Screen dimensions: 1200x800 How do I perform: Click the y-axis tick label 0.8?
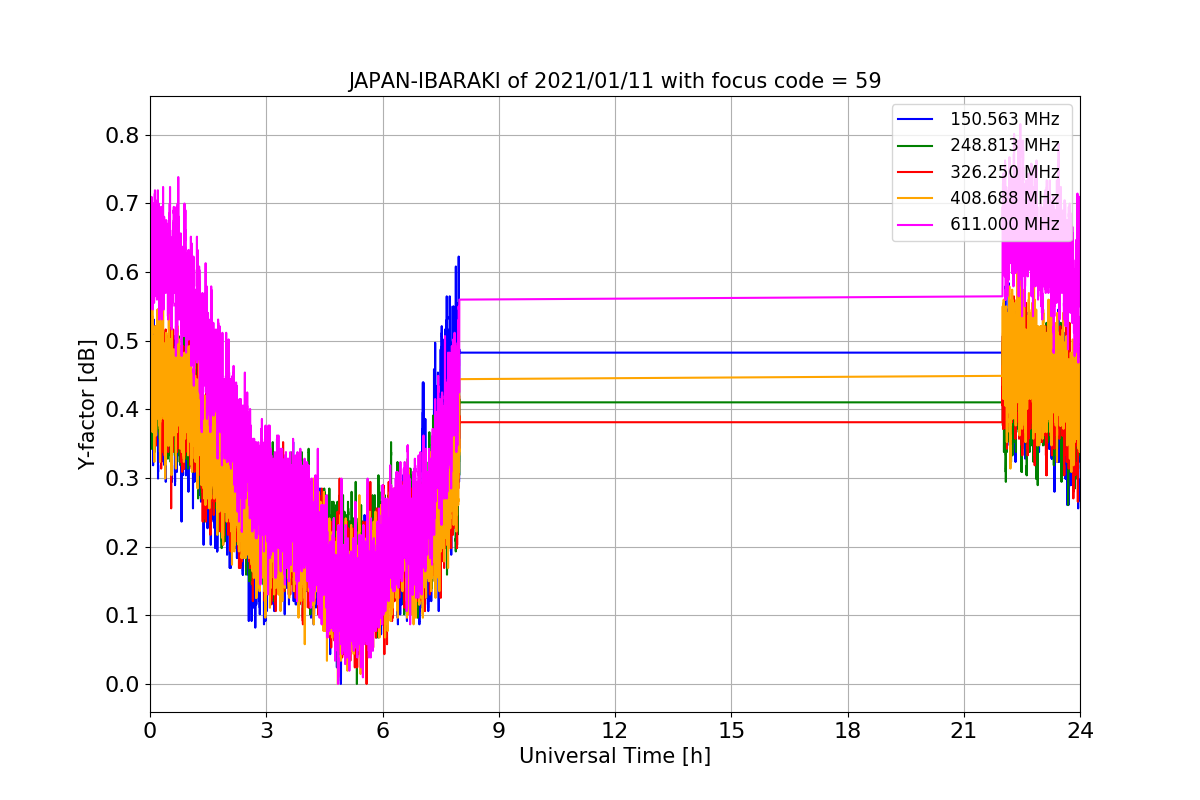122,136
